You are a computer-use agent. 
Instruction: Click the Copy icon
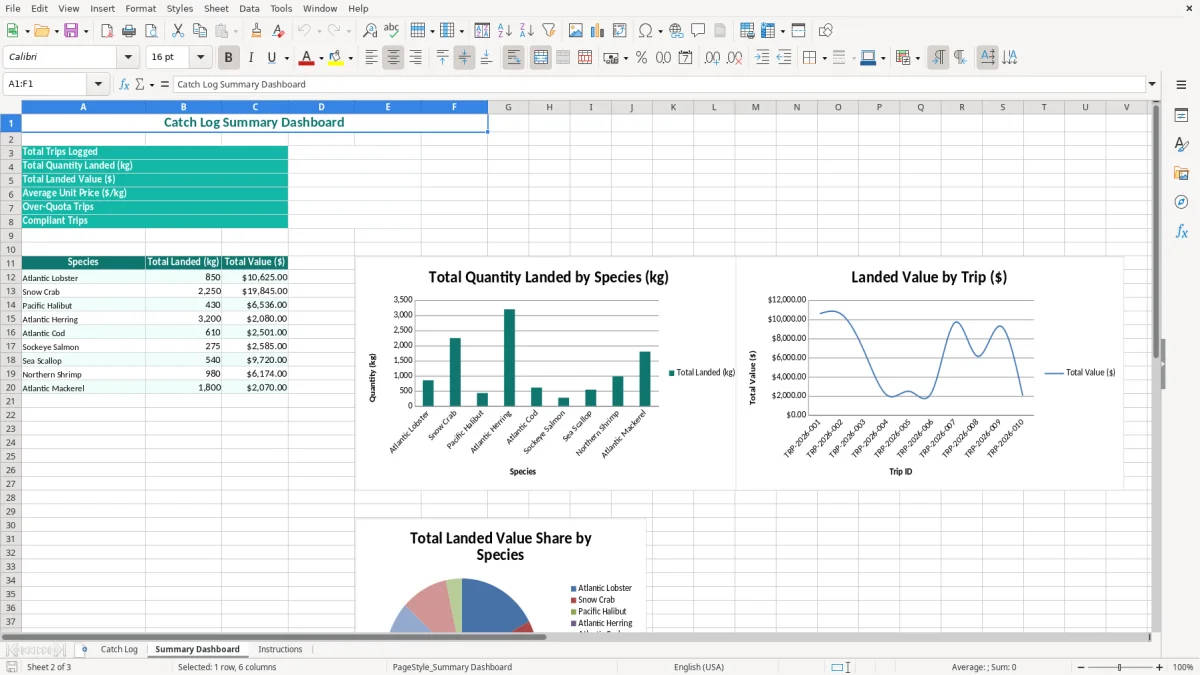199,31
